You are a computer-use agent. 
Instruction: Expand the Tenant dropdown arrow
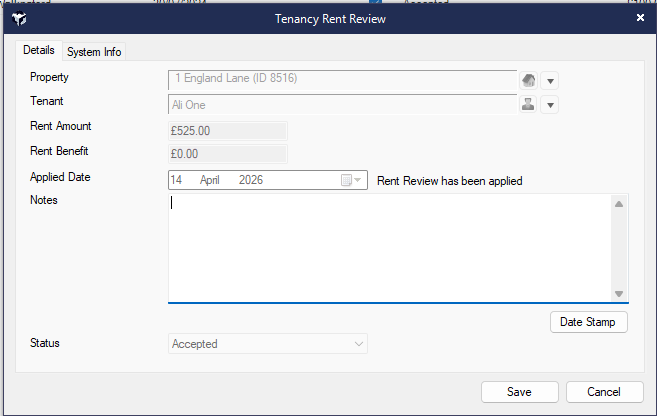click(x=550, y=104)
